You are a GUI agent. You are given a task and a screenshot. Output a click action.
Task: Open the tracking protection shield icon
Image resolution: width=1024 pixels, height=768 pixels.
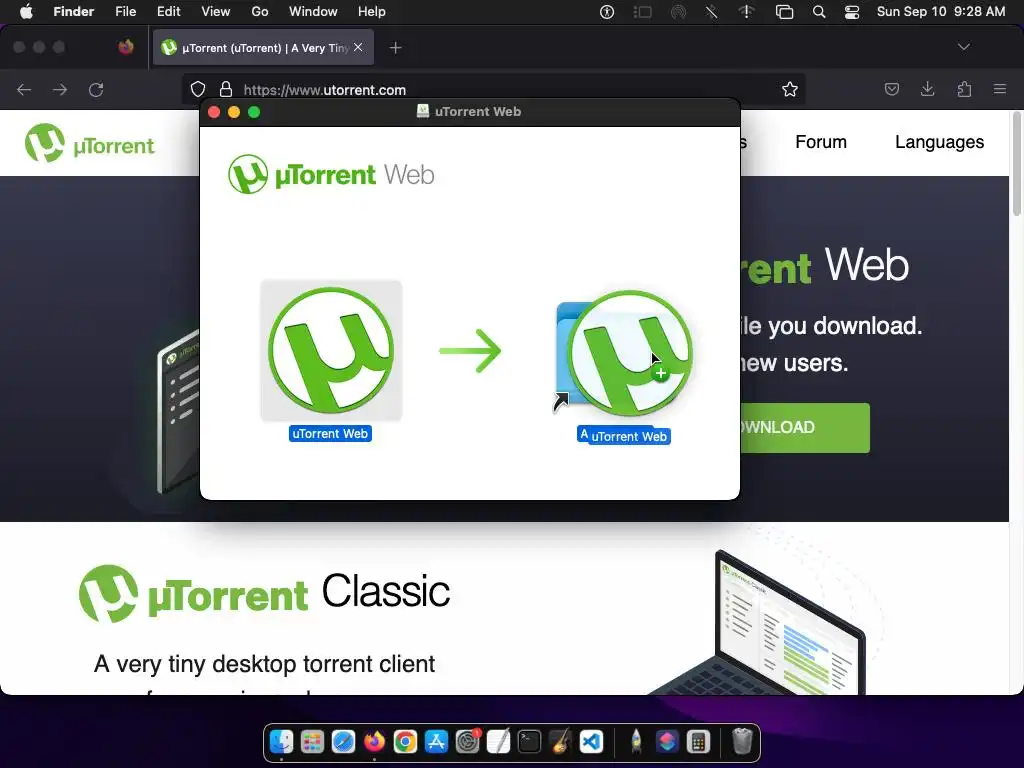[x=198, y=89]
